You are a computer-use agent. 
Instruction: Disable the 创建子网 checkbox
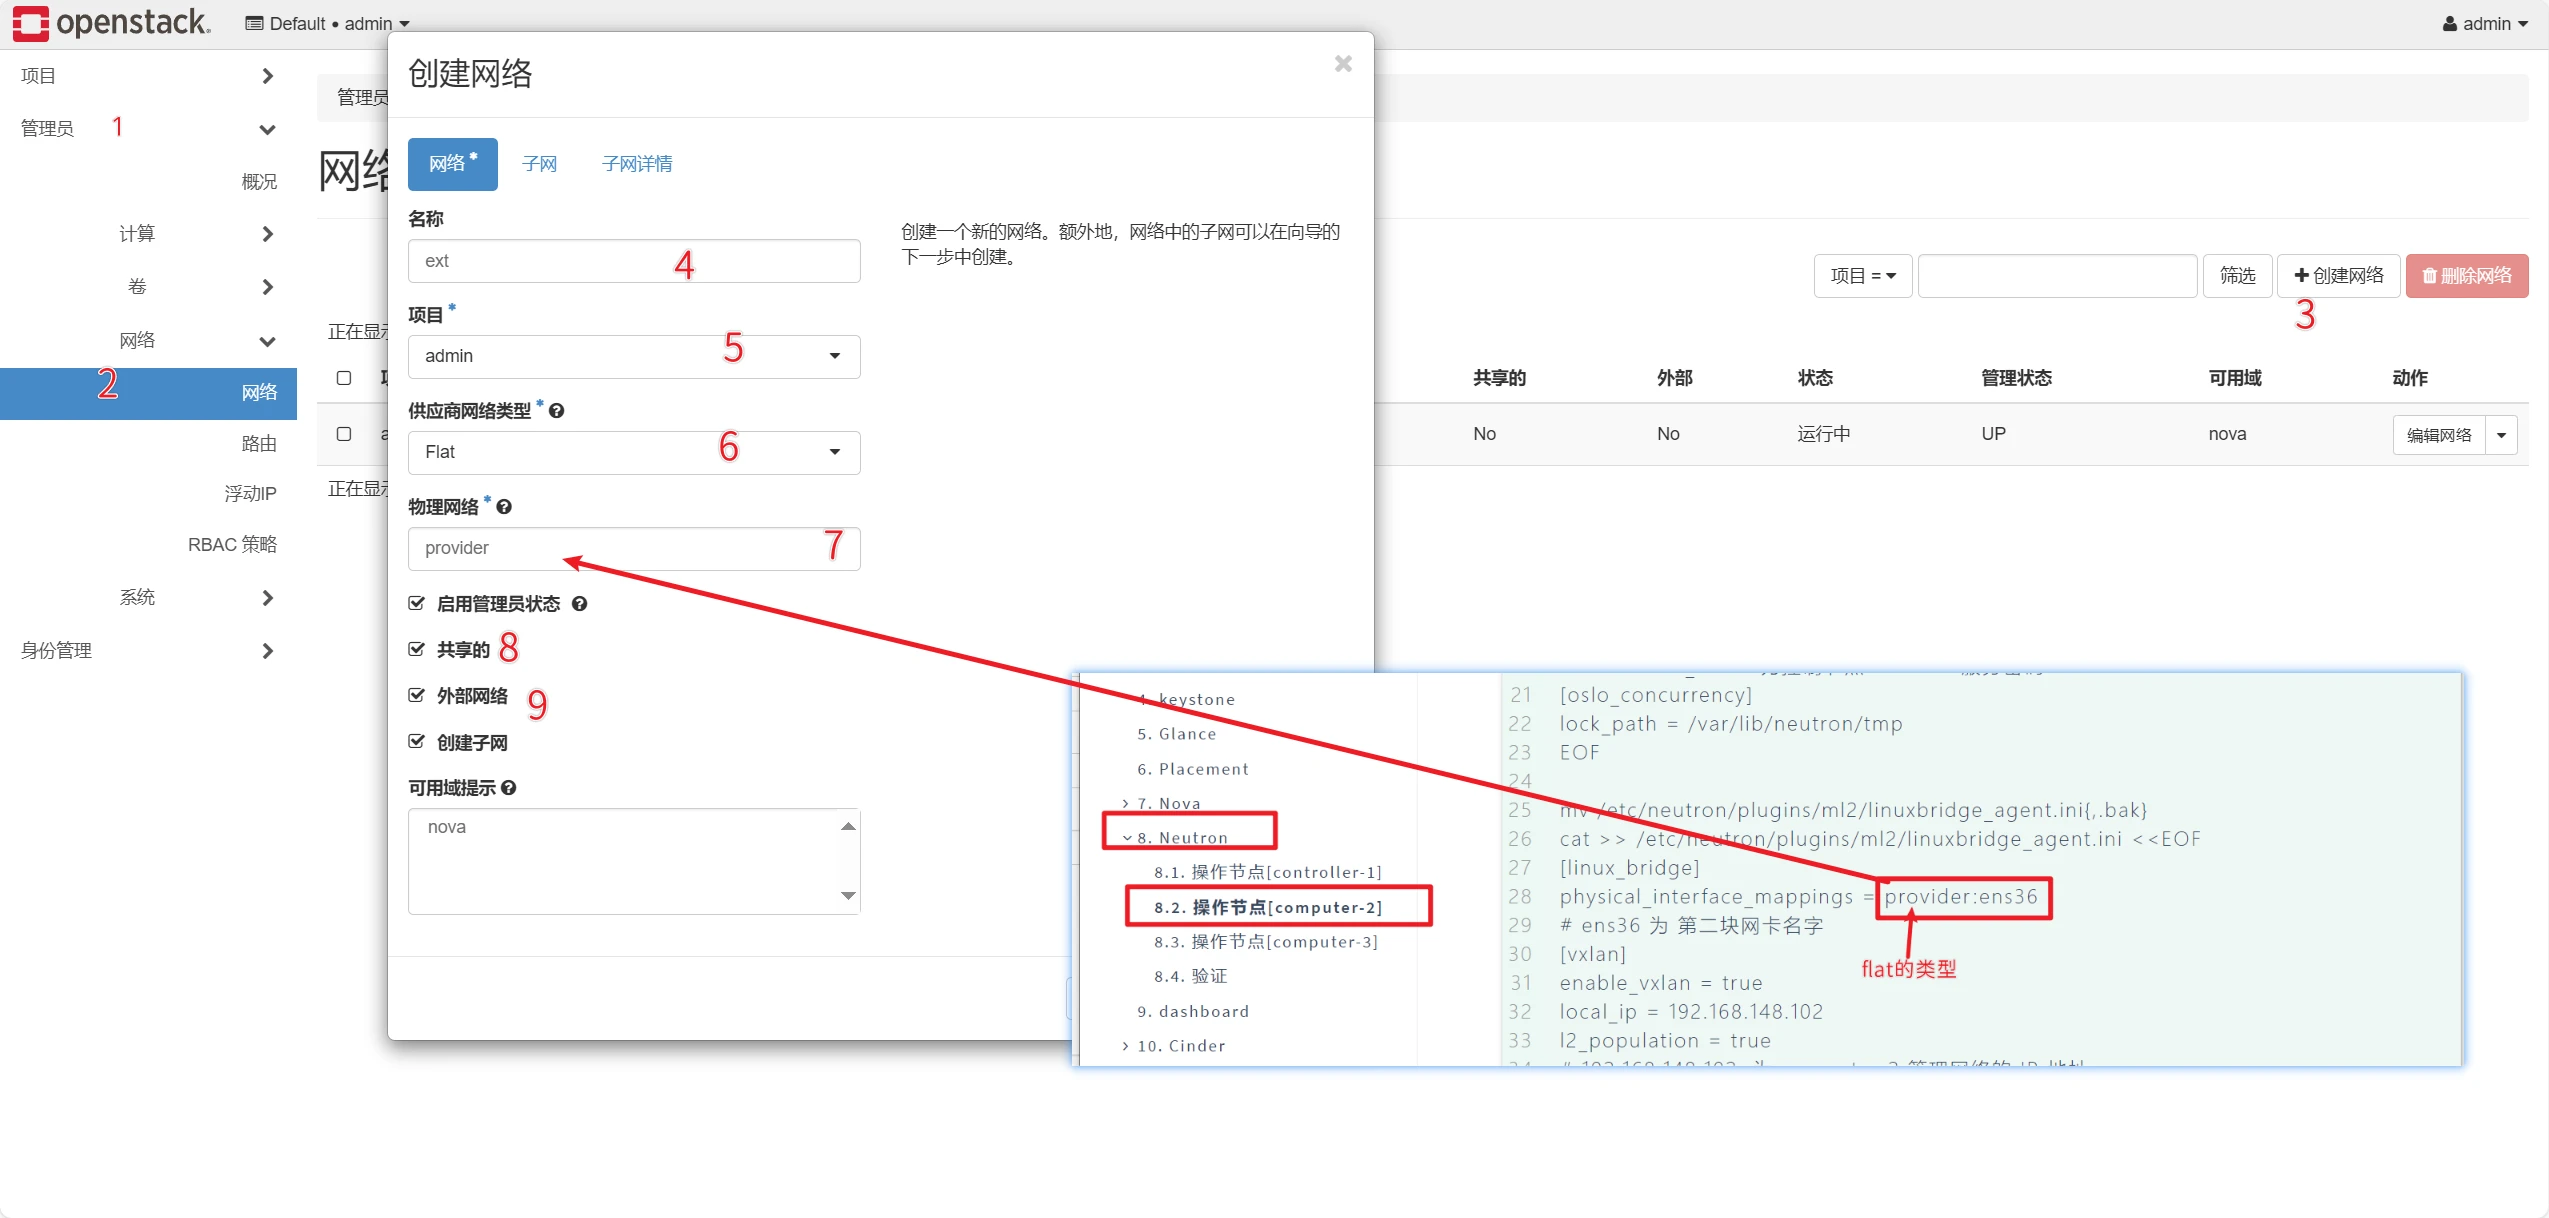(x=417, y=742)
